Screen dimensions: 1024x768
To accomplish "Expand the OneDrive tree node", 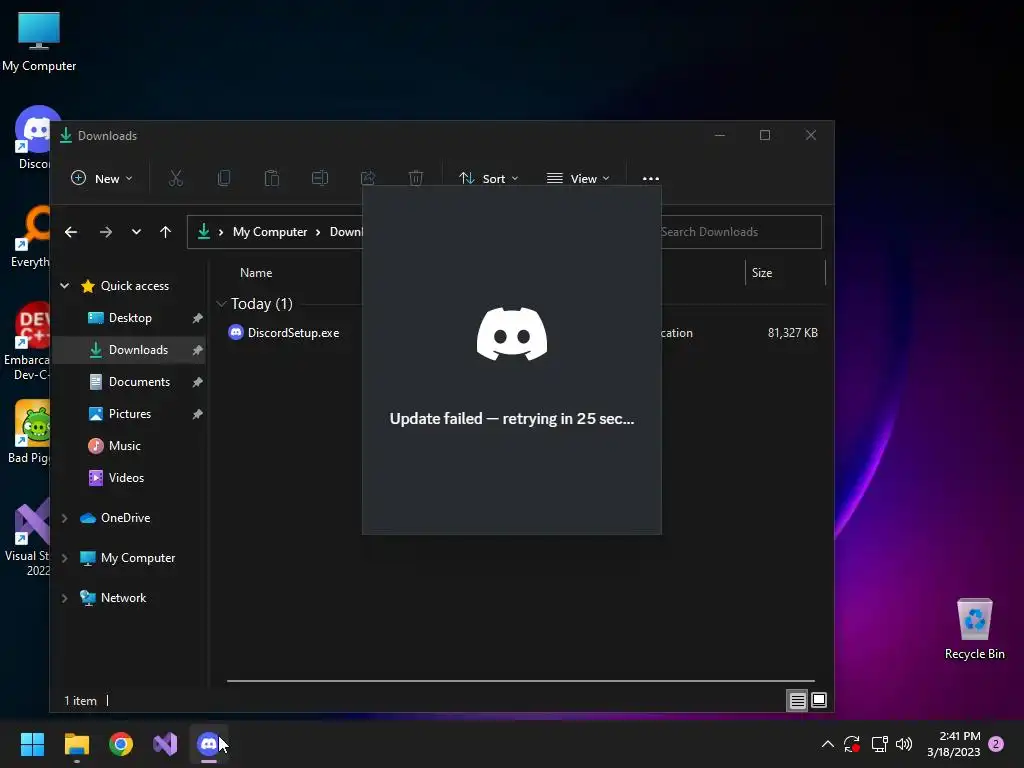I will [65, 518].
